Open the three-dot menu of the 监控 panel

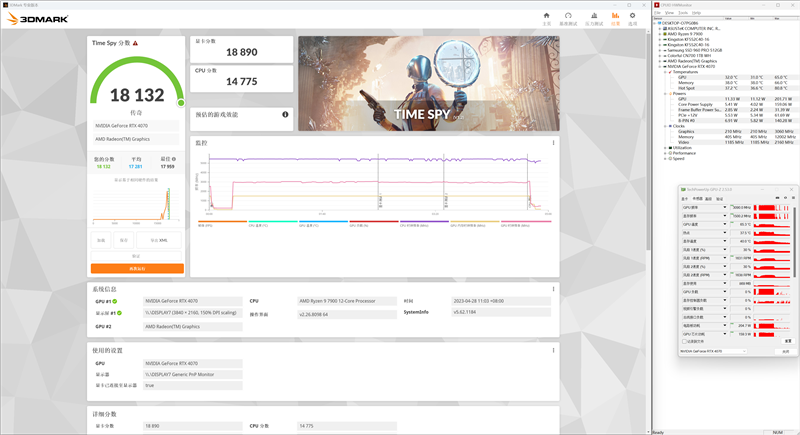tap(553, 143)
